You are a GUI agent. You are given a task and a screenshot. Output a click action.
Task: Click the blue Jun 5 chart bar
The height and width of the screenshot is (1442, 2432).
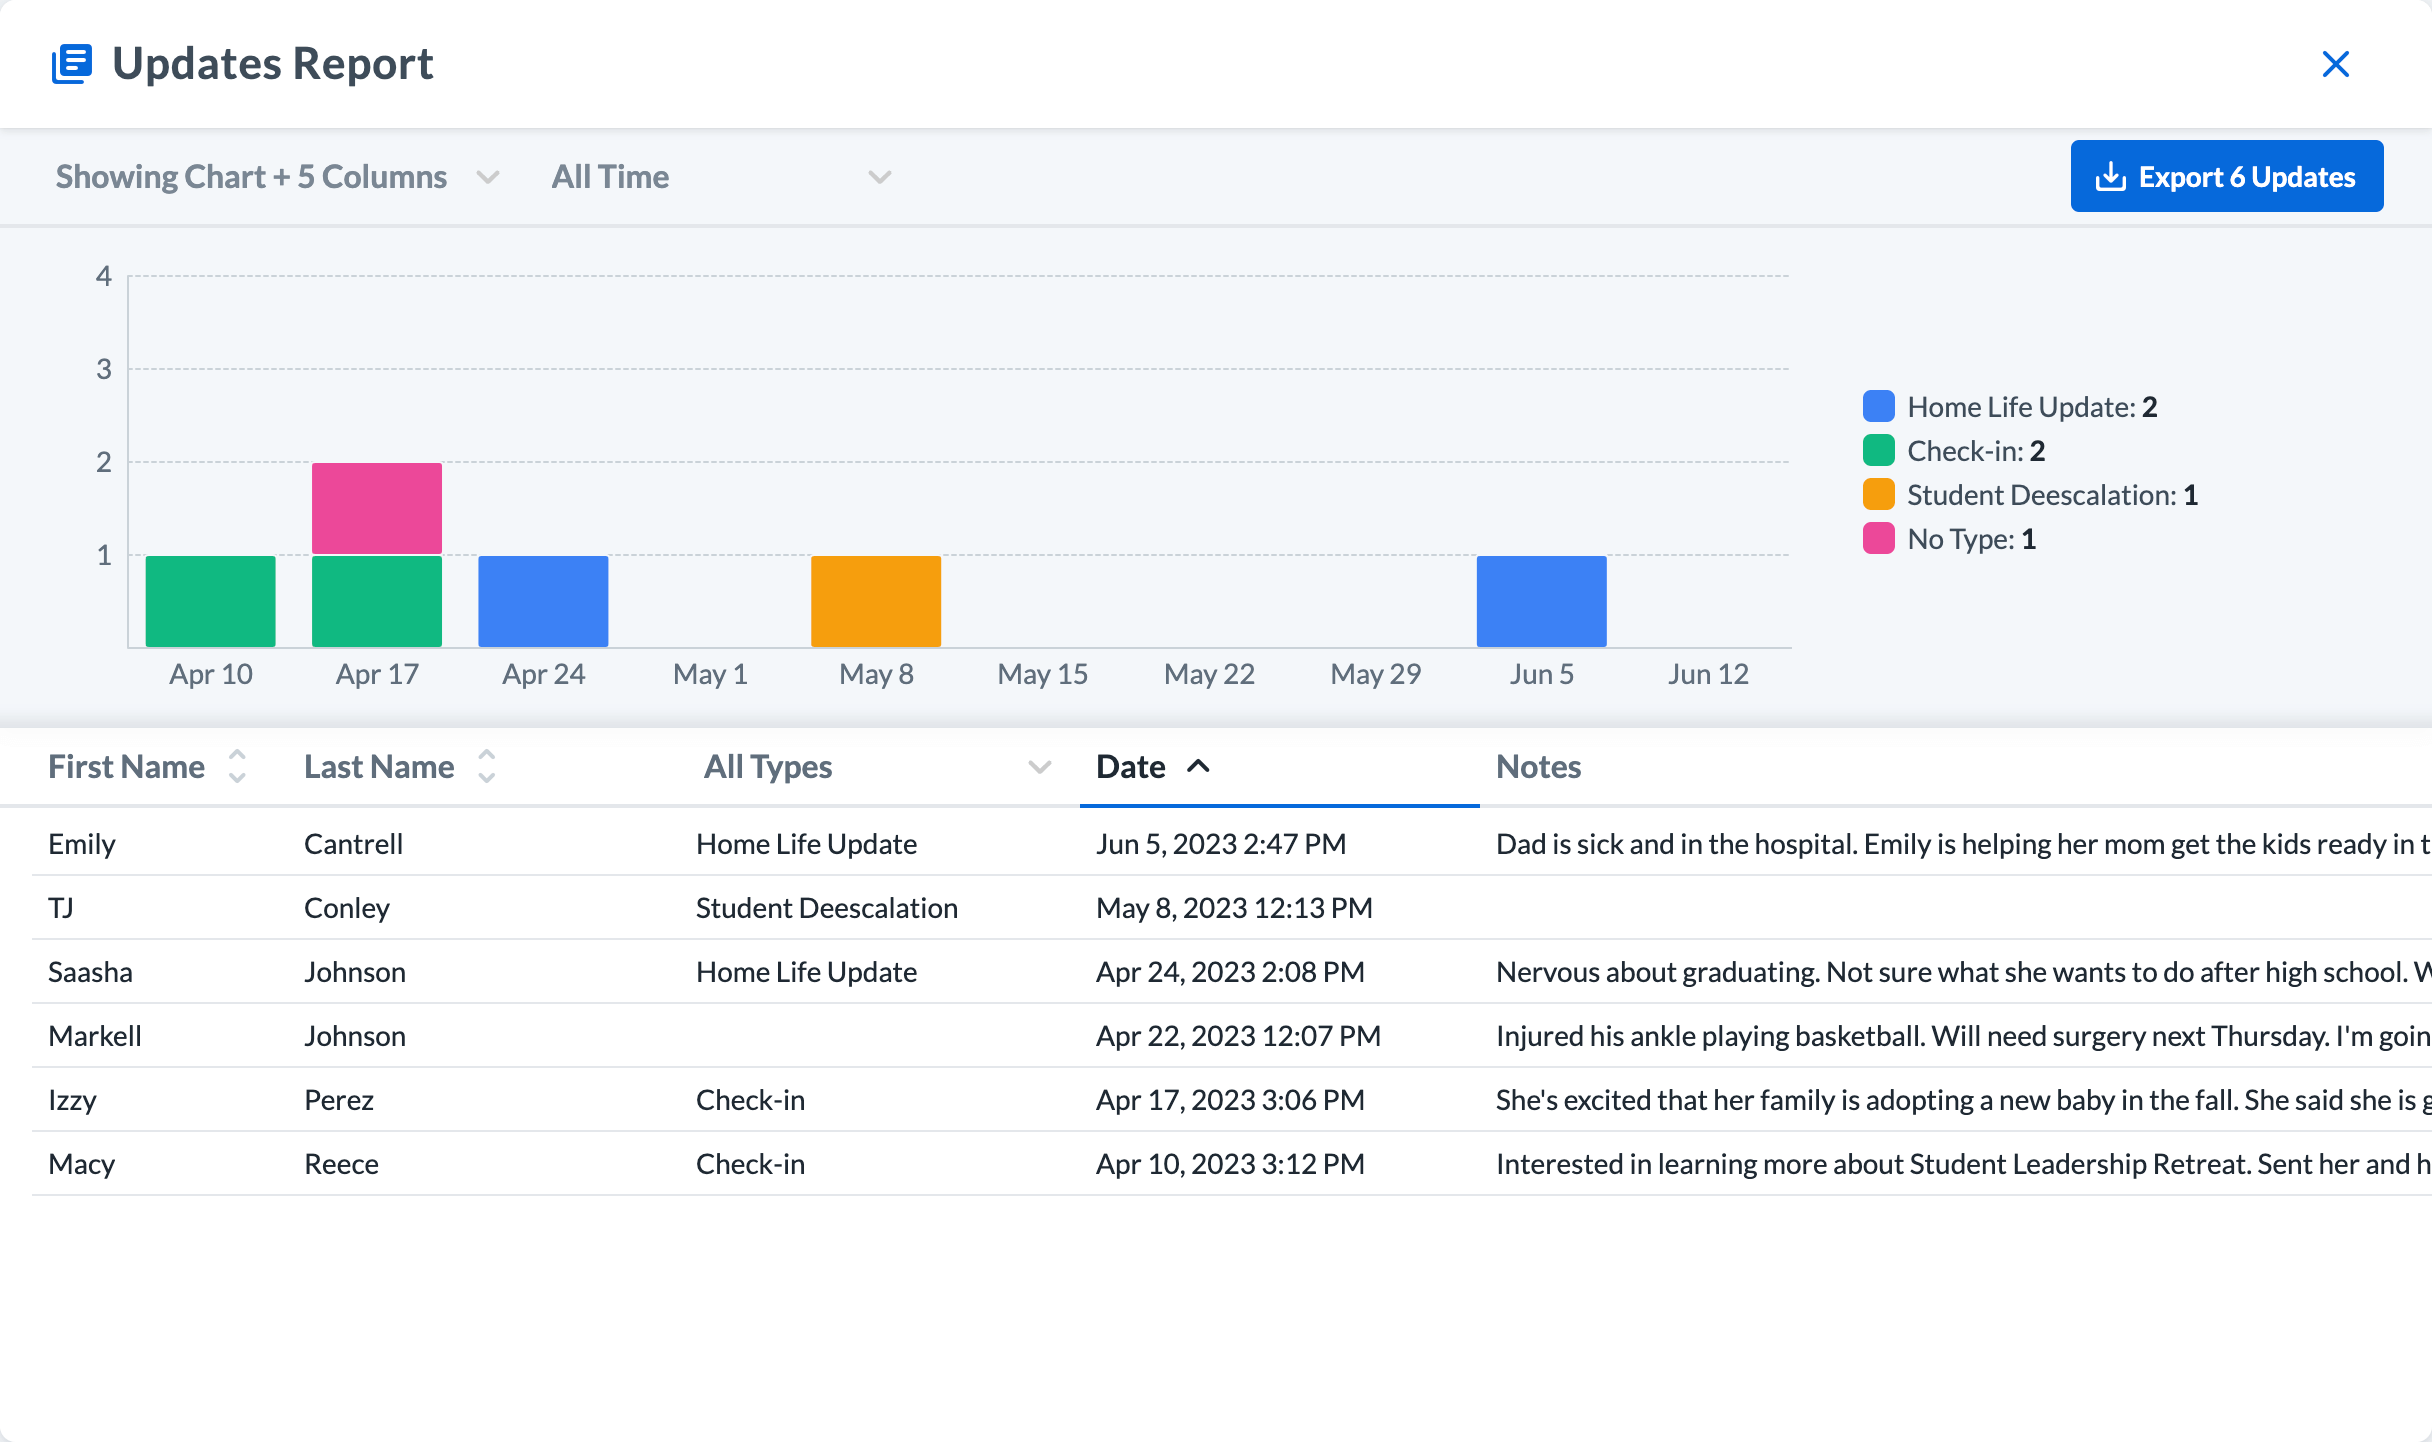[1542, 602]
